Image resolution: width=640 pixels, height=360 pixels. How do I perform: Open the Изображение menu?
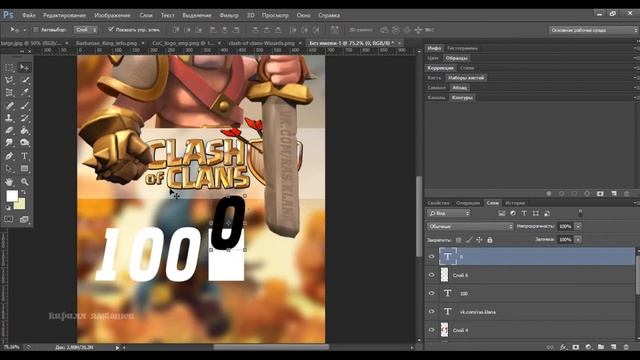click(112, 15)
